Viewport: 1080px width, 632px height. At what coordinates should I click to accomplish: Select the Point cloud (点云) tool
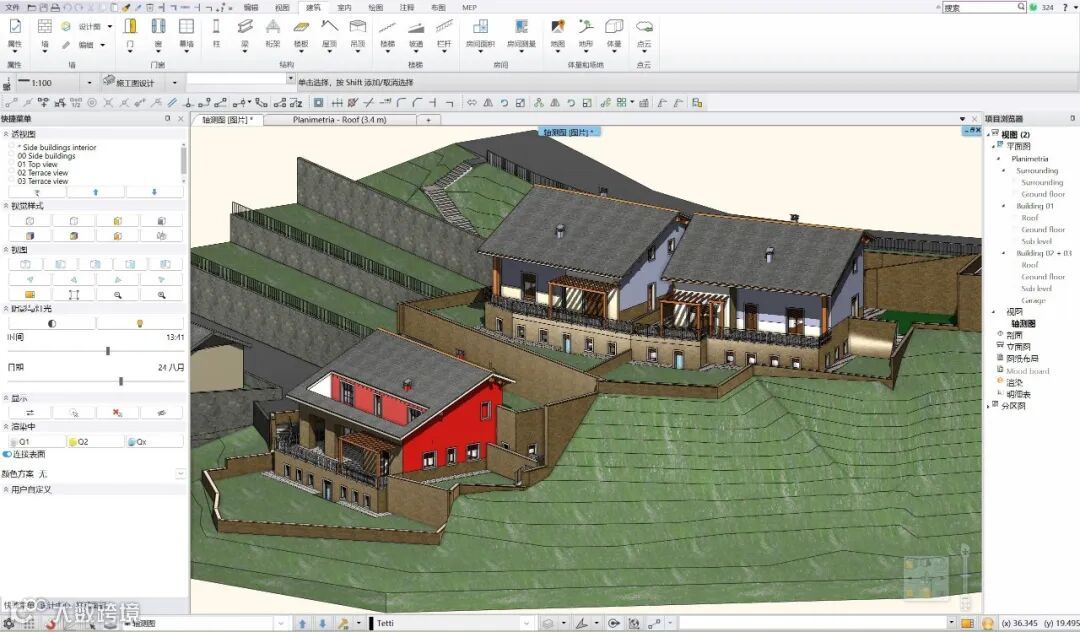point(644,34)
